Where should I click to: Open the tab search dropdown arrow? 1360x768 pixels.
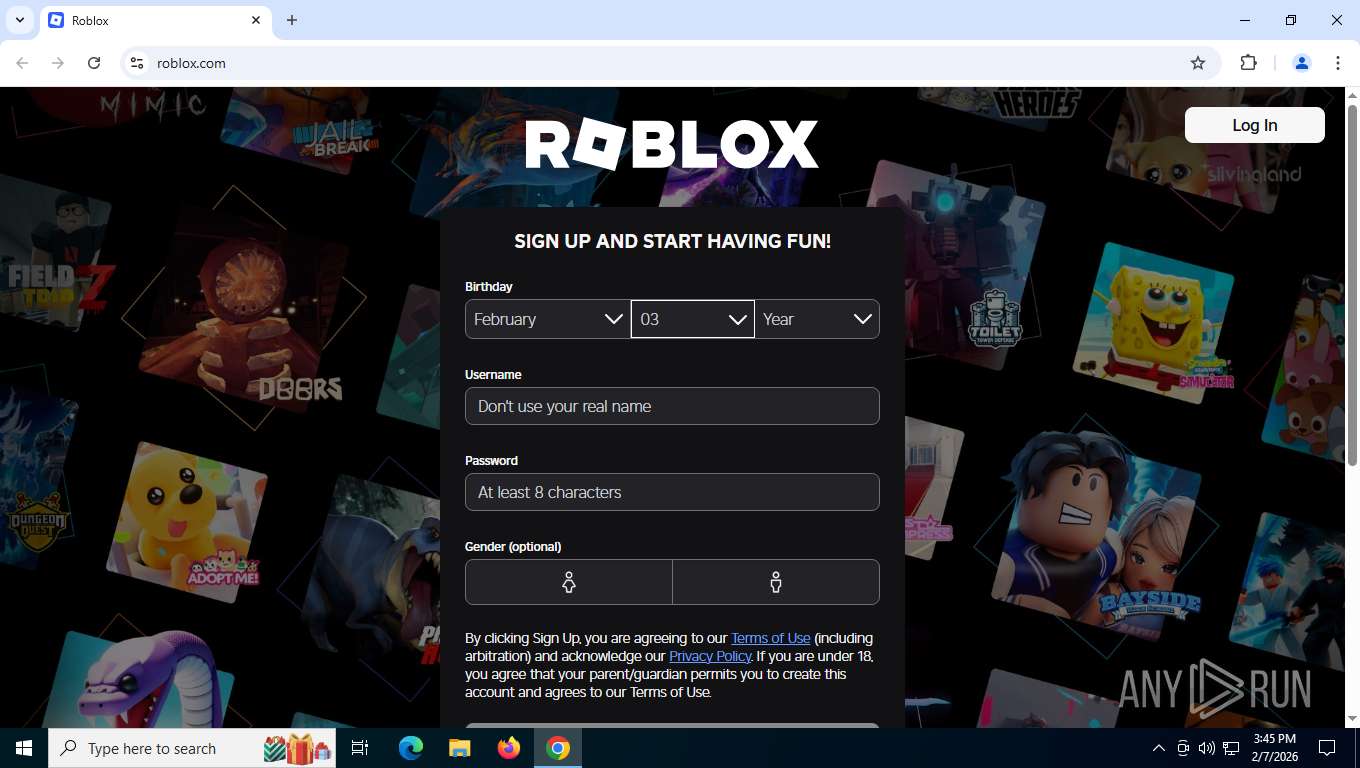19,20
